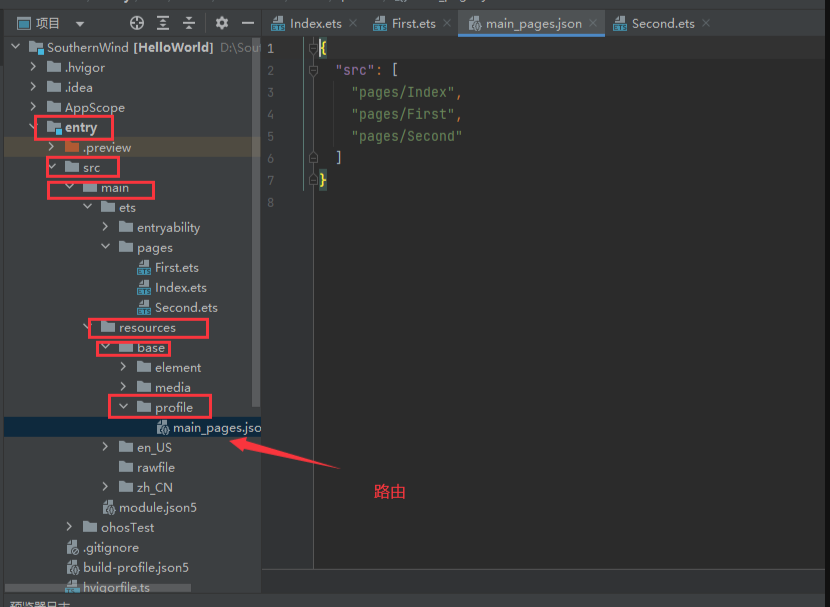The image size is (830, 607).
Task: Collapse the SouthernWind project root
Action: coord(16,47)
